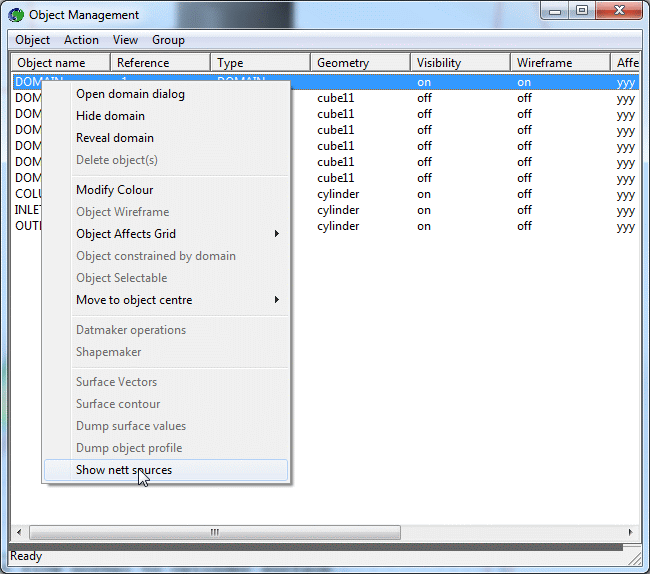650x574 pixels.
Task: Click 'Show nett sources' menu item
Action: click(x=124, y=470)
